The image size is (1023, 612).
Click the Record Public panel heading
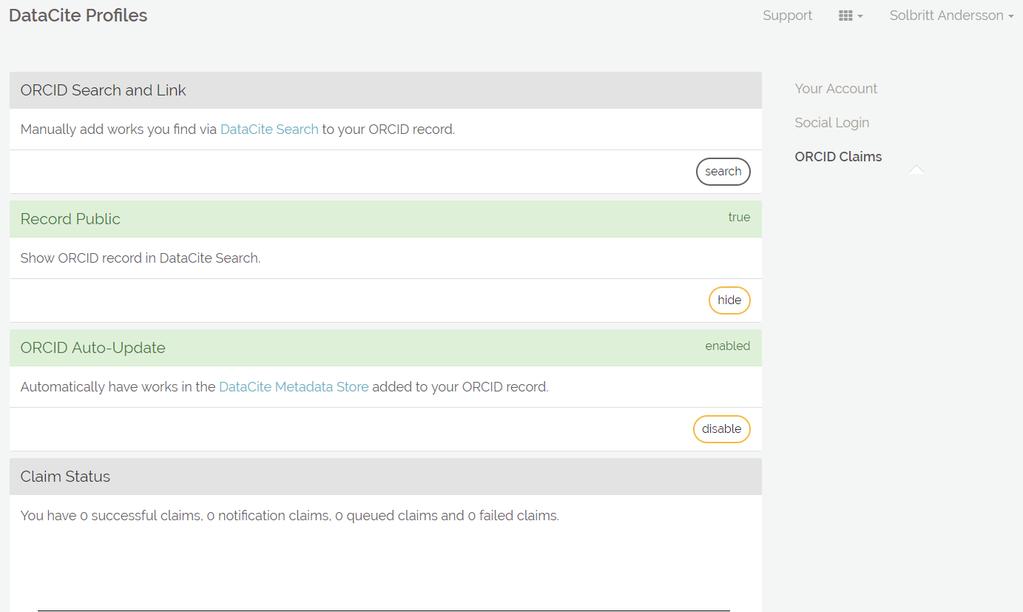pyautogui.click(x=70, y=219)
